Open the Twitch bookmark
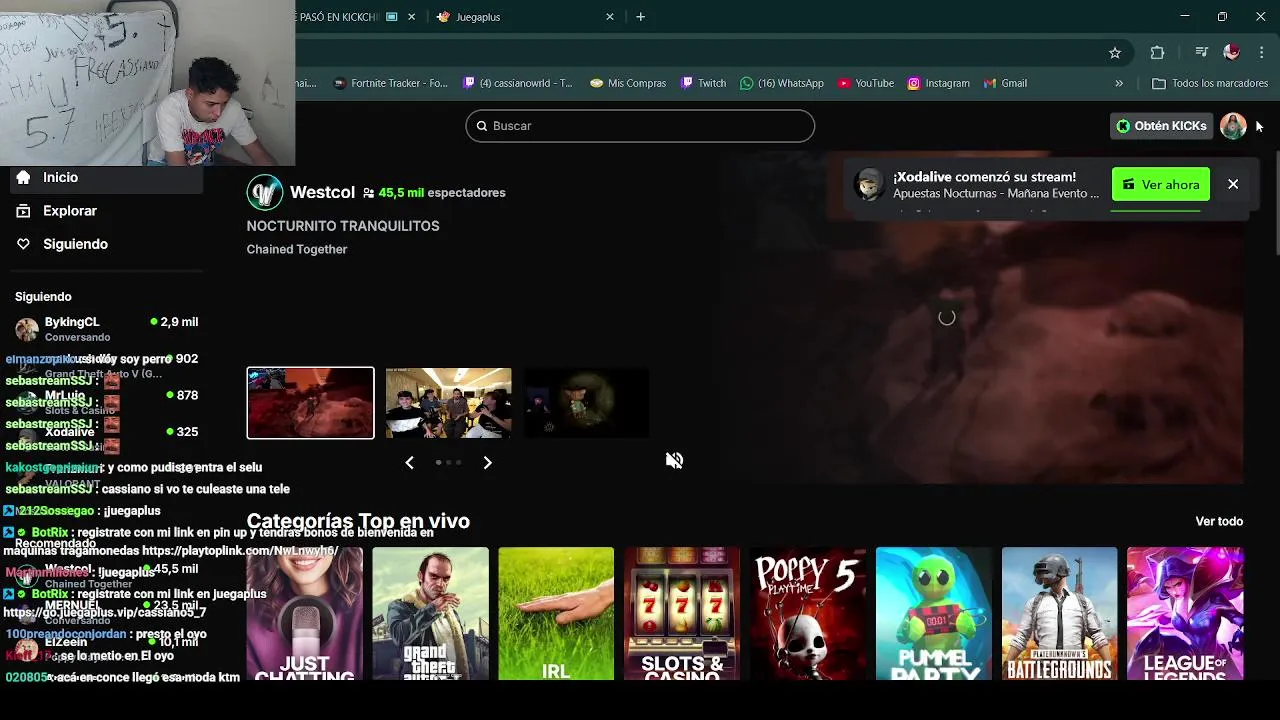Image resolution: width=1280 pixels, height=720 pixels. pos(703,84)
